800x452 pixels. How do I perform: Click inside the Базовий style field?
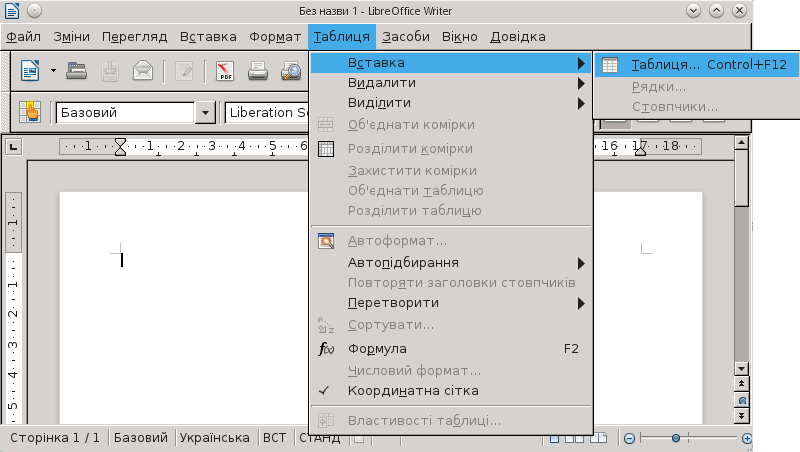click(125, 112)
